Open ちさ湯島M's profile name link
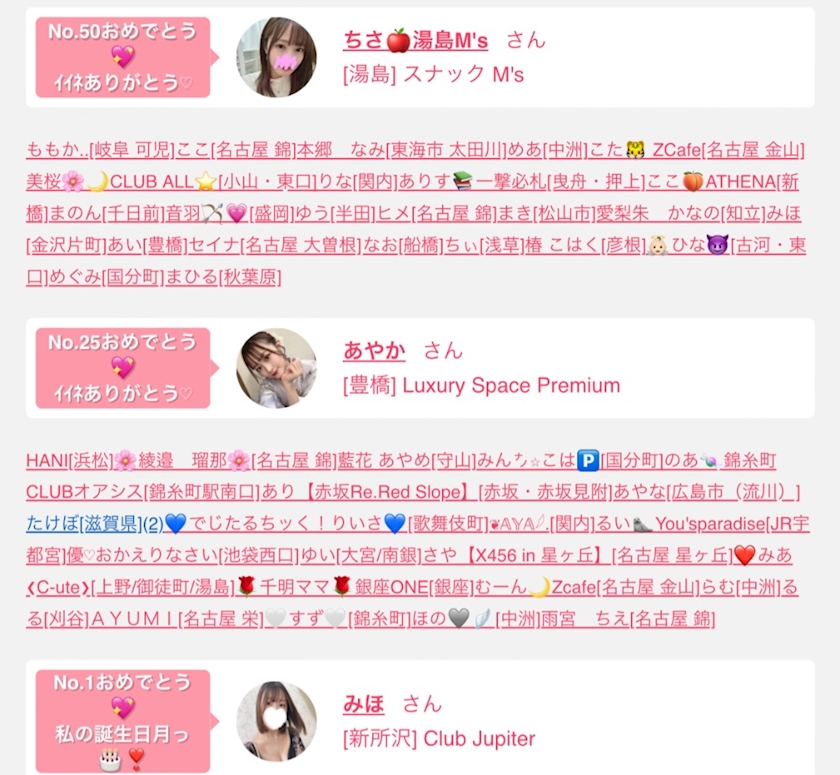840x775 pixels. point(415,40)
